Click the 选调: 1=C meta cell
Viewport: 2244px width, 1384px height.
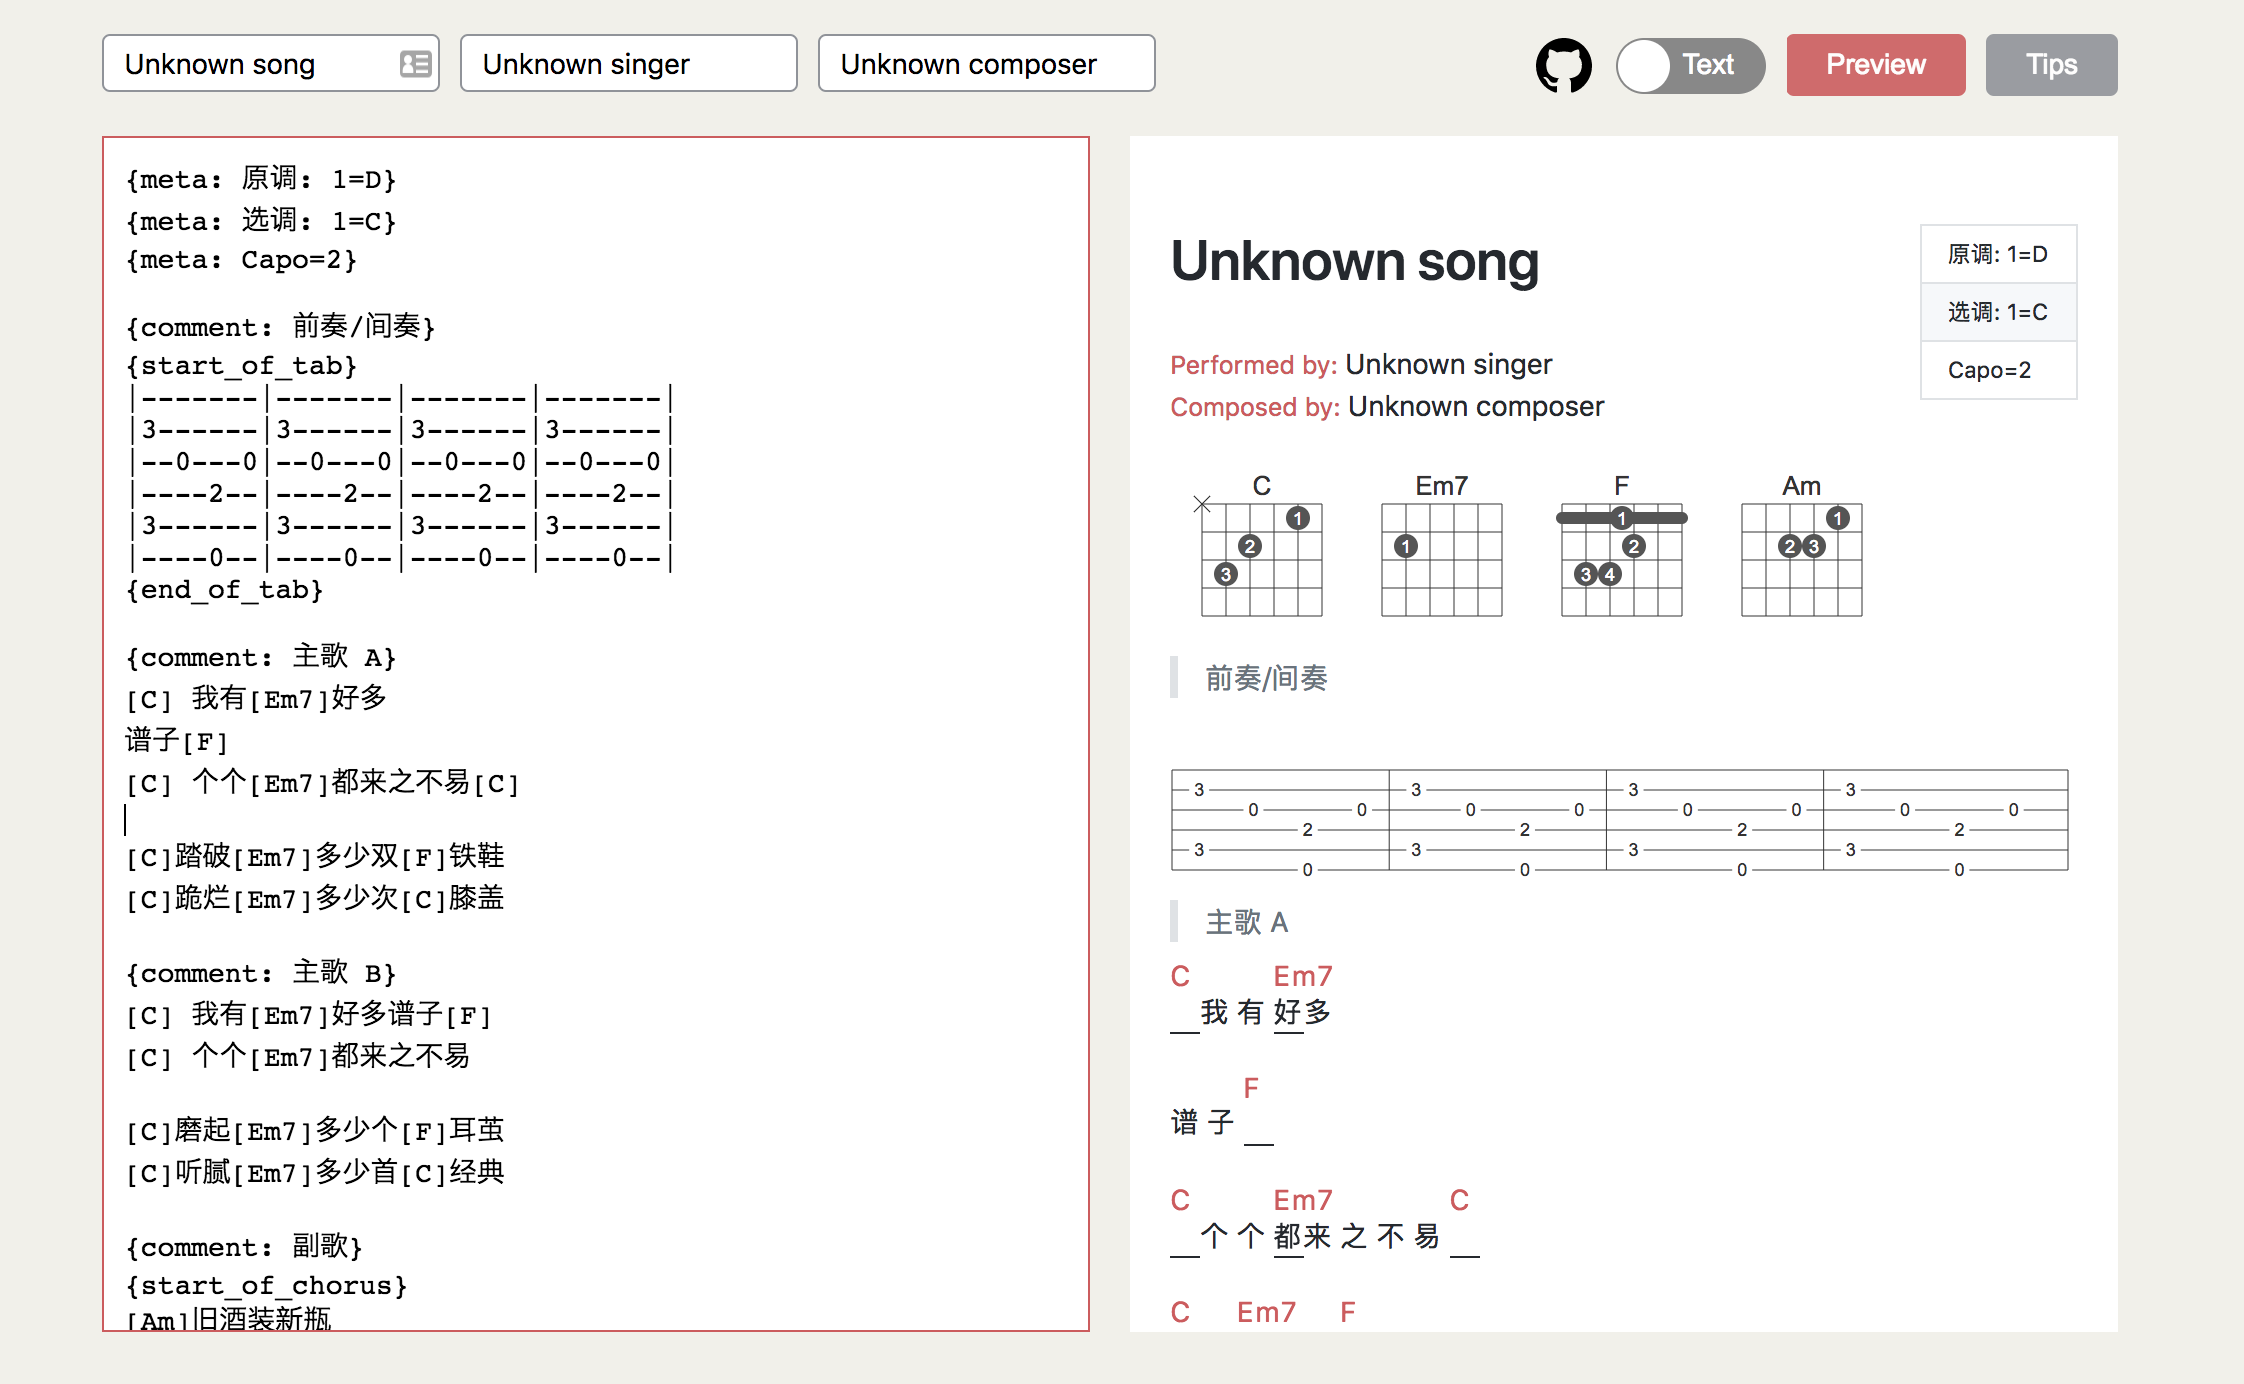click(1997, 312)
